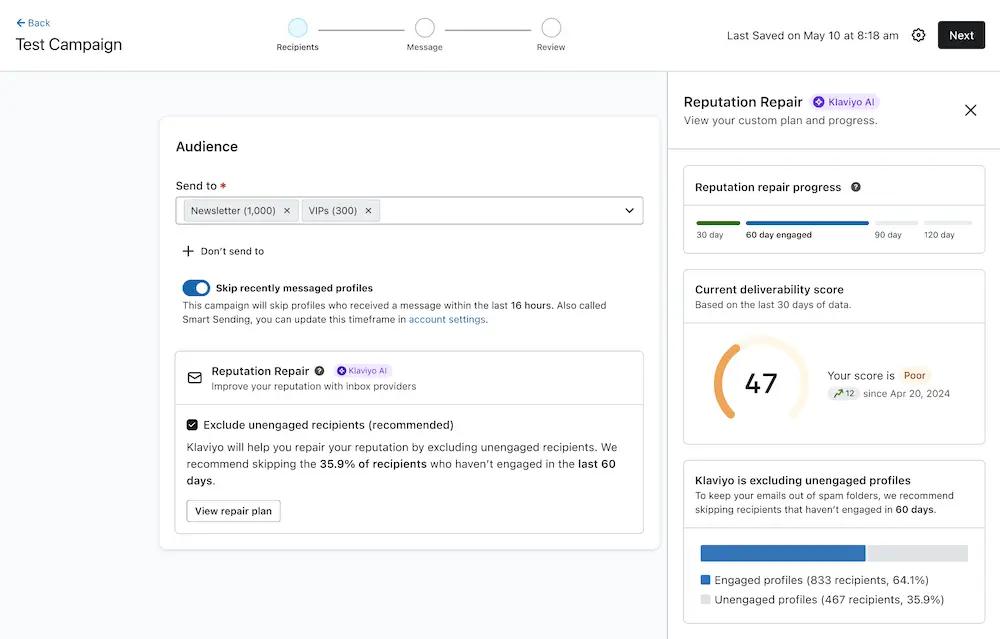Open the View repair plan button

tap(233, 510)
